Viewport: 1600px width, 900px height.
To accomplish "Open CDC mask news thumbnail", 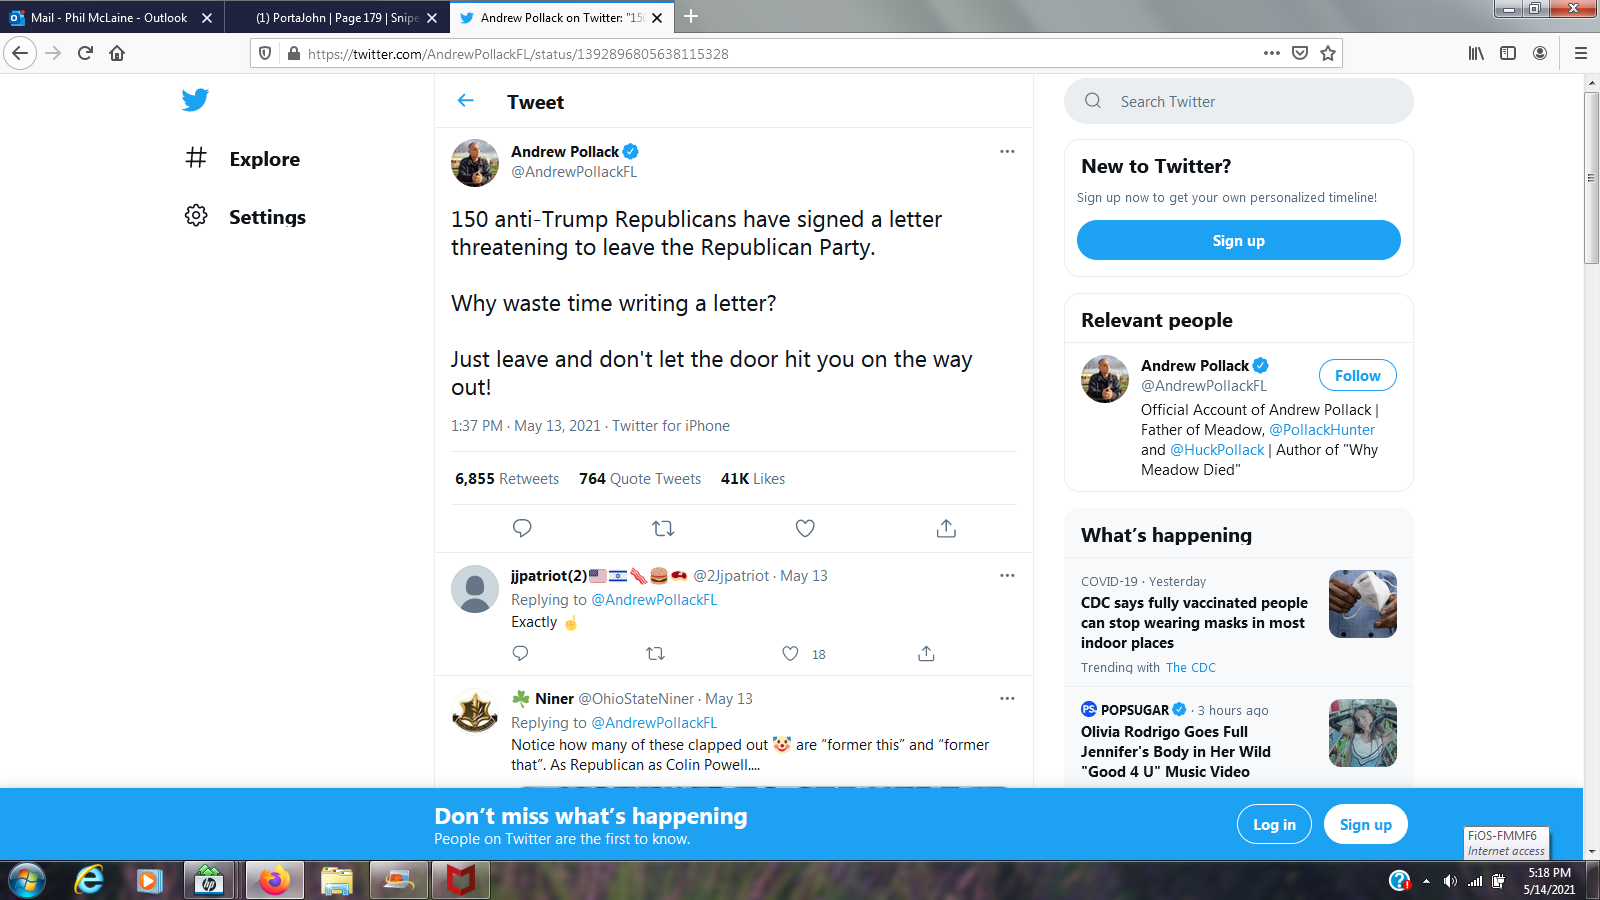I will (1362, 604).
